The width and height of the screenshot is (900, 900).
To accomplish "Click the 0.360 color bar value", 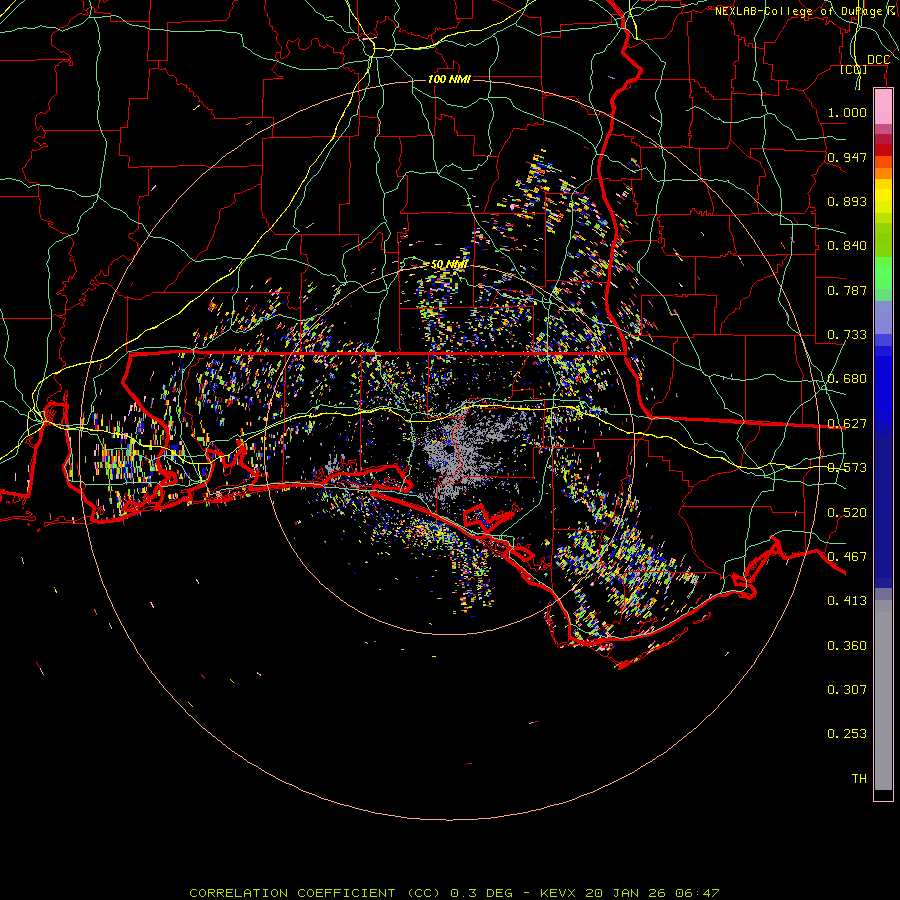I will [x=847, y=646].
